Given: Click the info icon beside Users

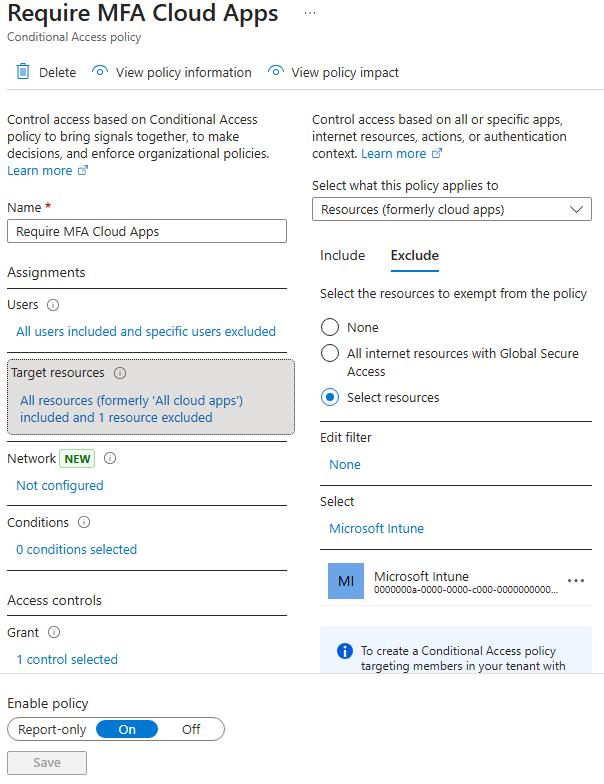Looking at the screenshot, I should coord(53,305).
